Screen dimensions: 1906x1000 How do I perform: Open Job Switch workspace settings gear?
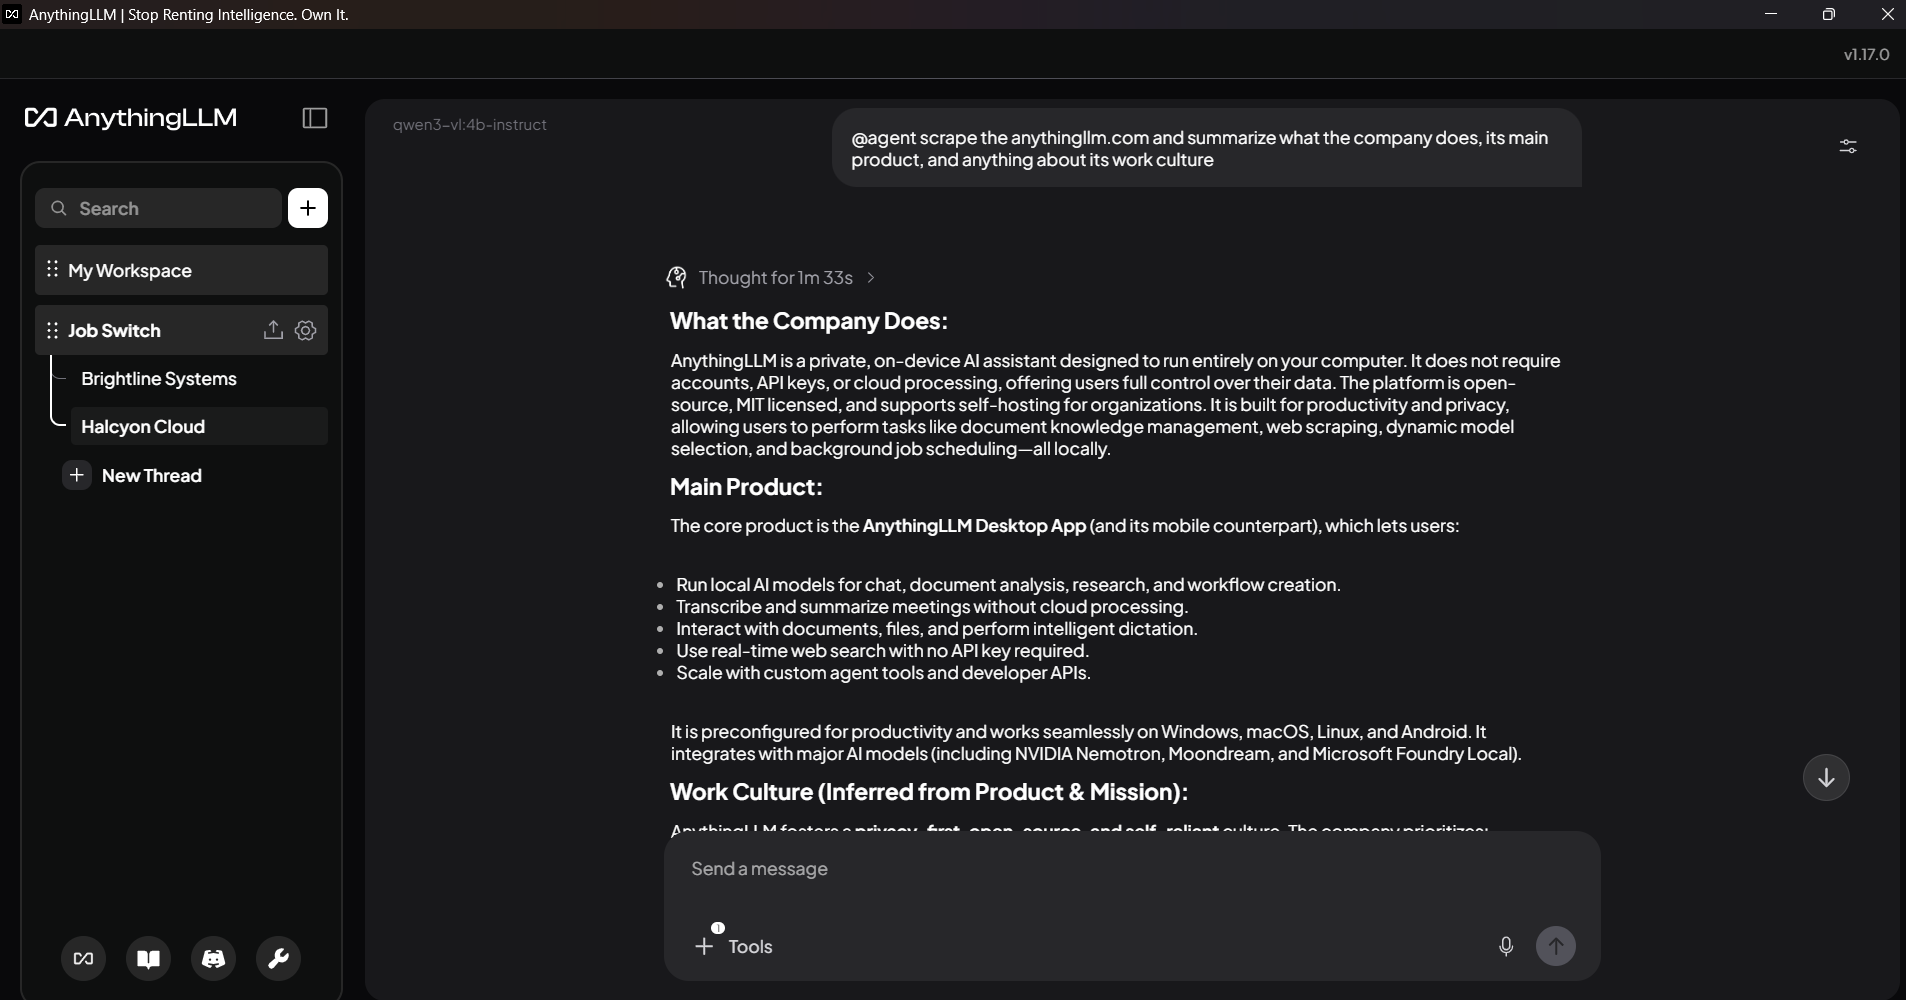(306, 330)
